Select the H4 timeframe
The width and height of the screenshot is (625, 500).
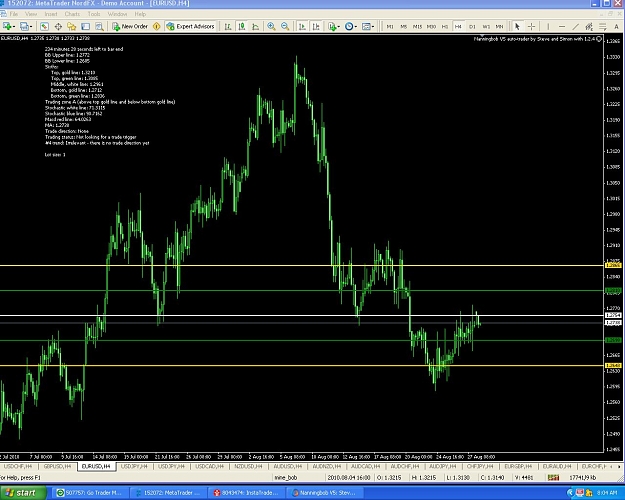pyautogui.click(x=458, y=27)
